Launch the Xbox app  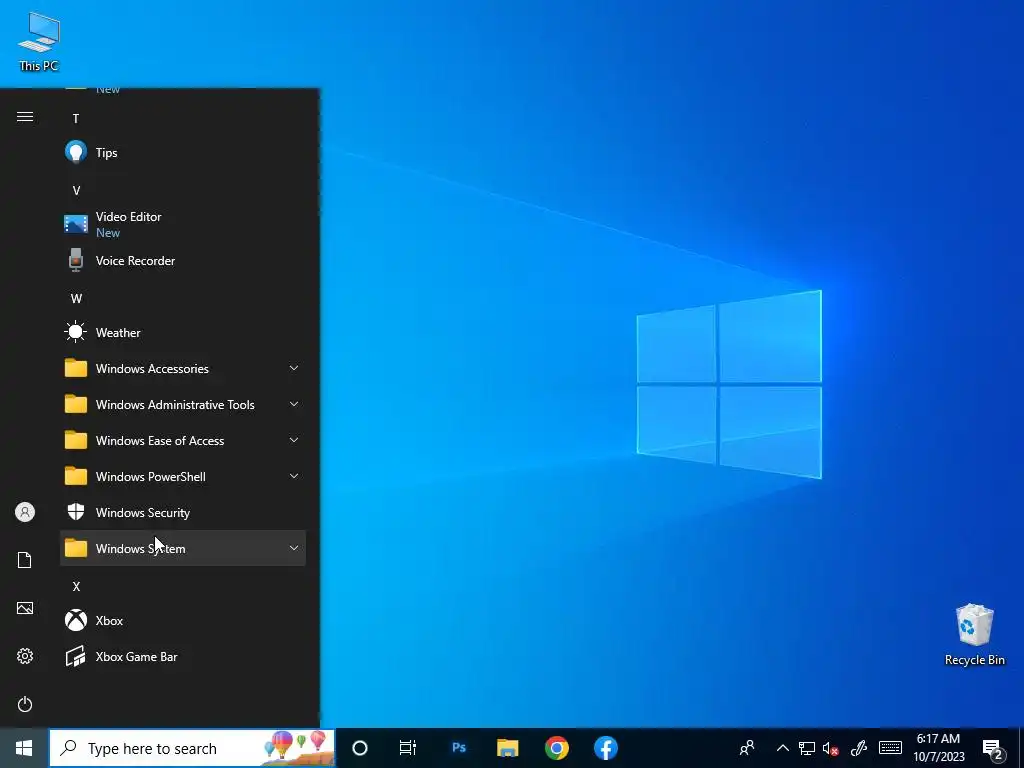[x=183, y=620]
